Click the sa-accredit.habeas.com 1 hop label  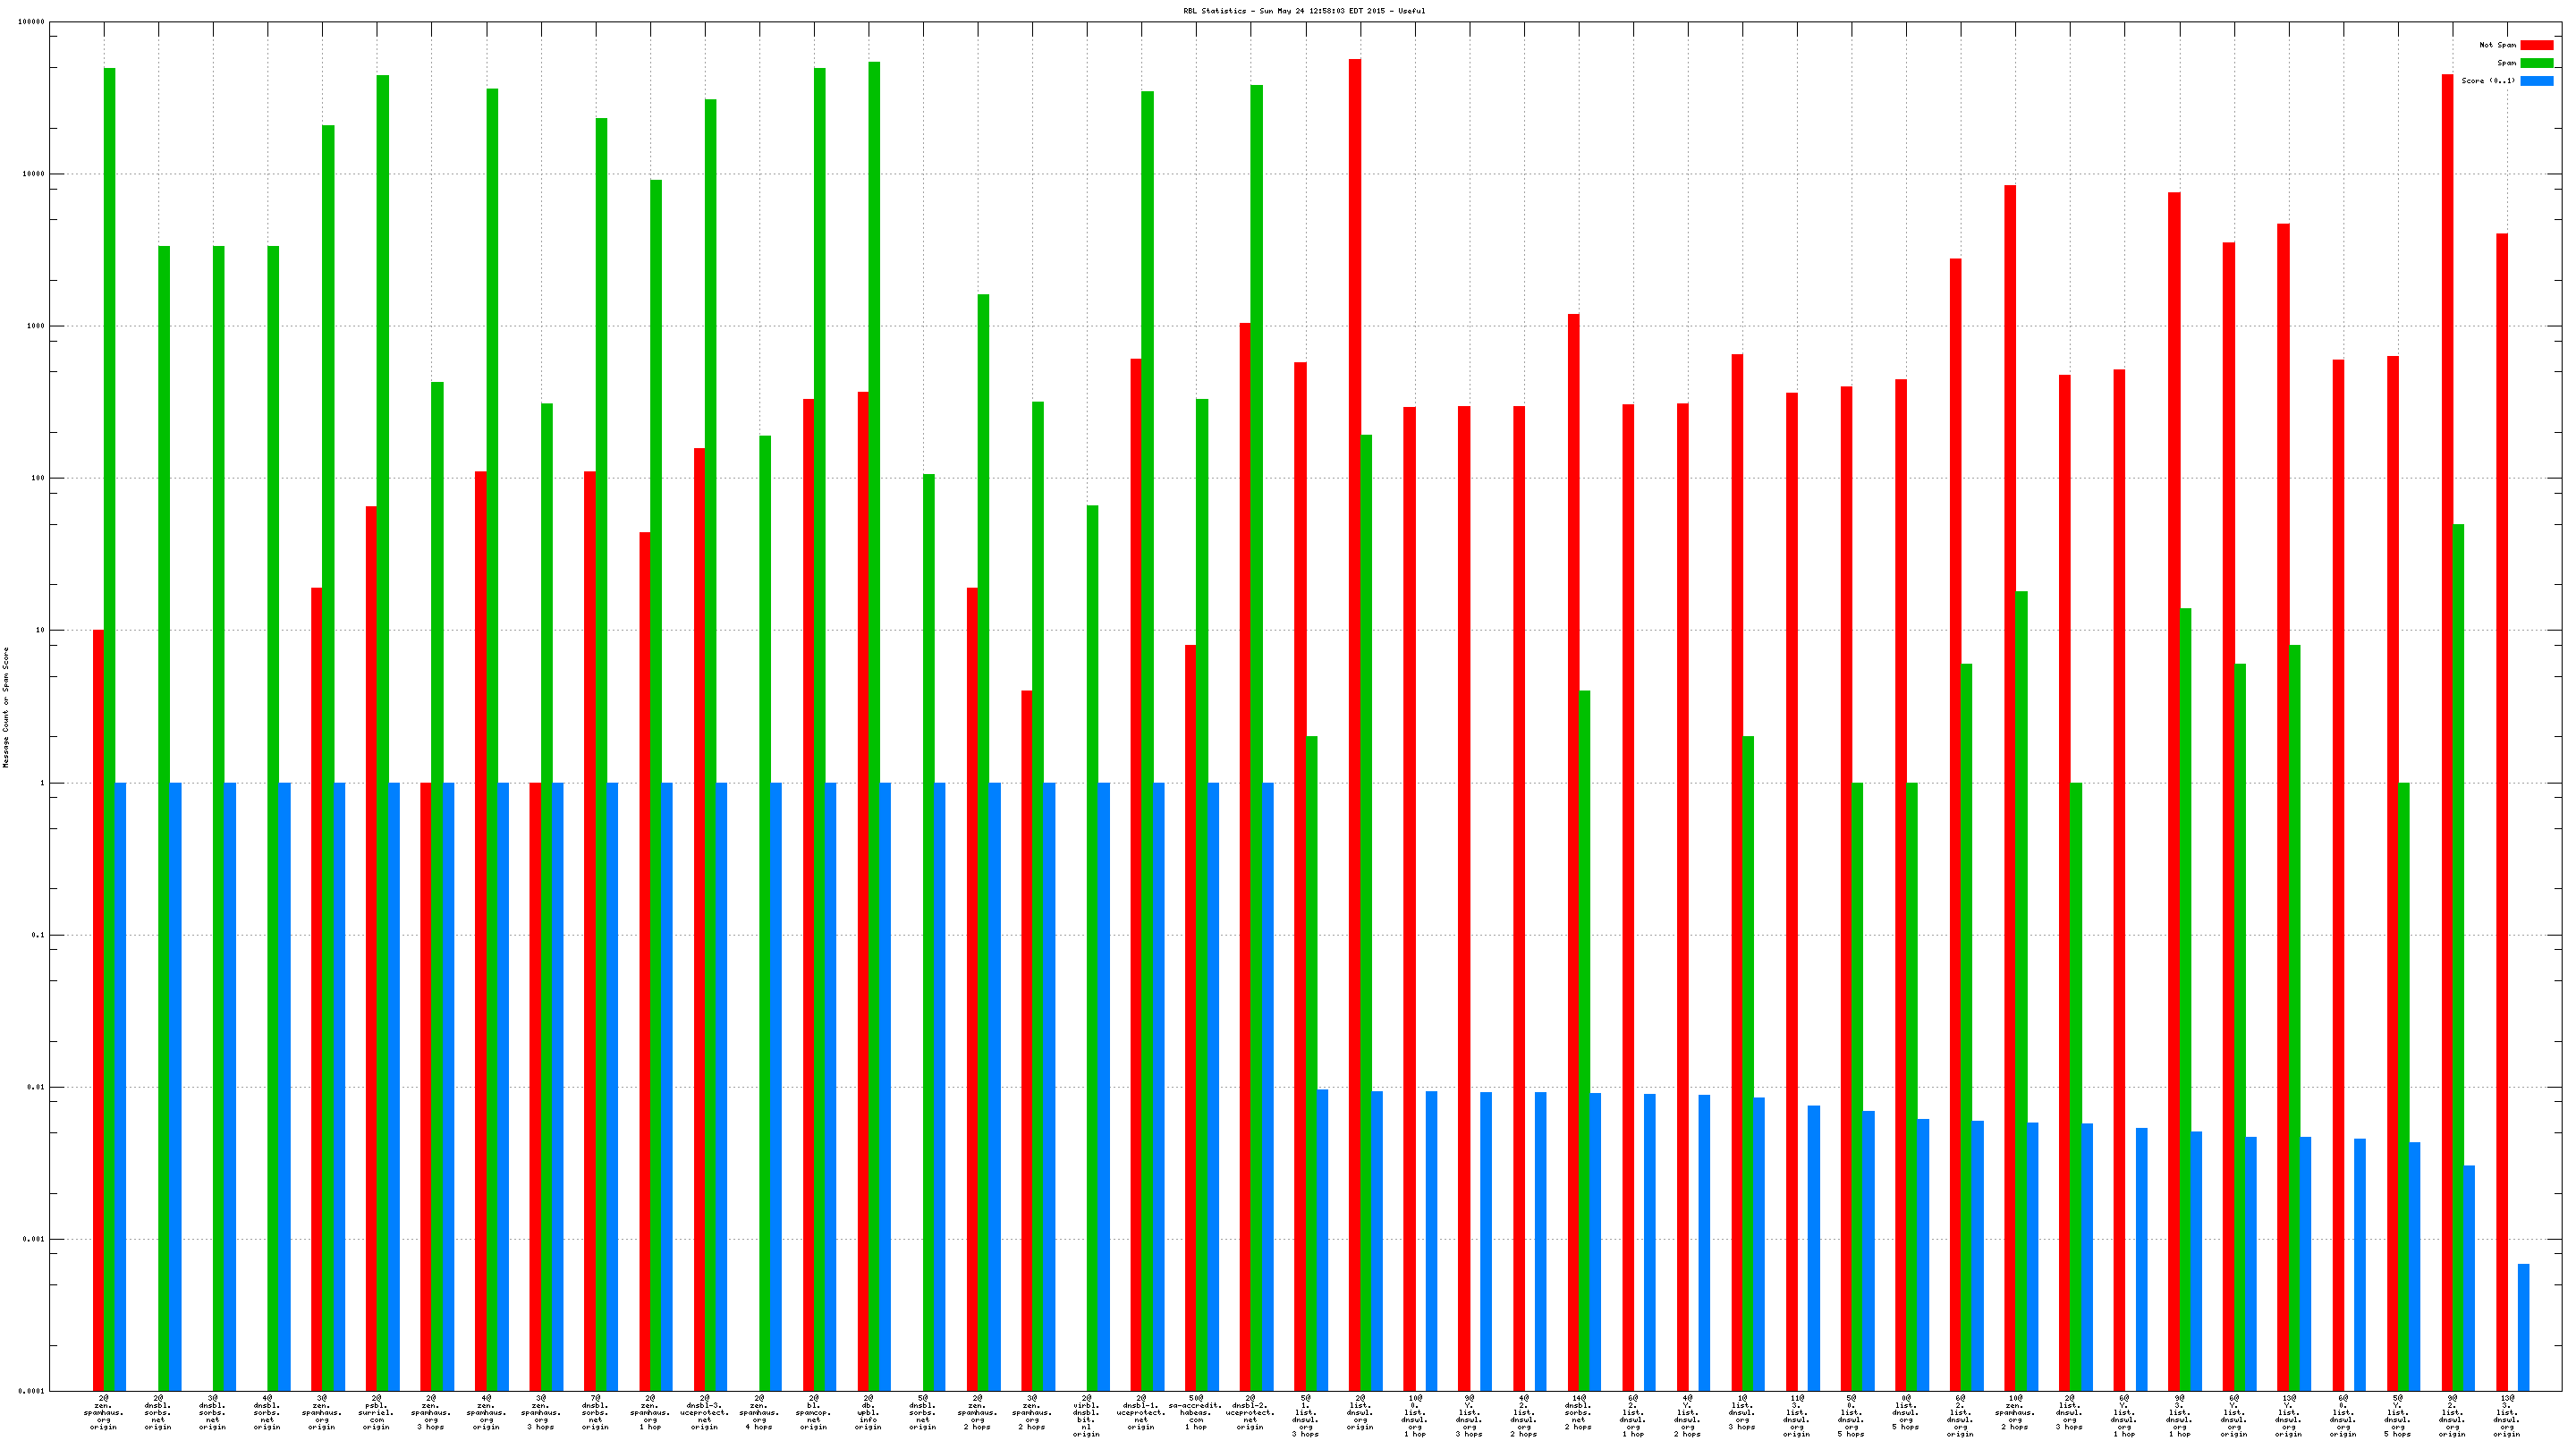(x=1195, y=1412)
